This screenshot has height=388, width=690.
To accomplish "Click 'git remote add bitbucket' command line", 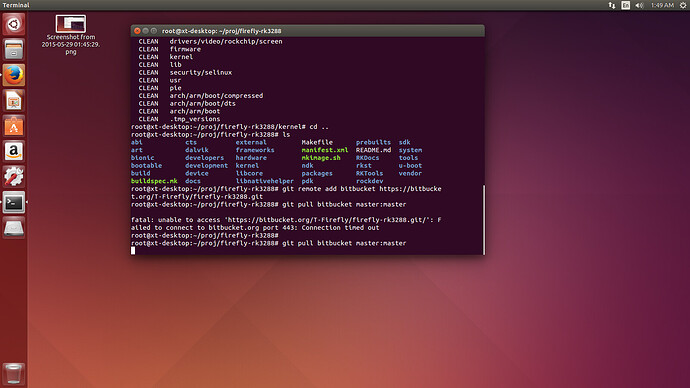I will tap(286, 189).
